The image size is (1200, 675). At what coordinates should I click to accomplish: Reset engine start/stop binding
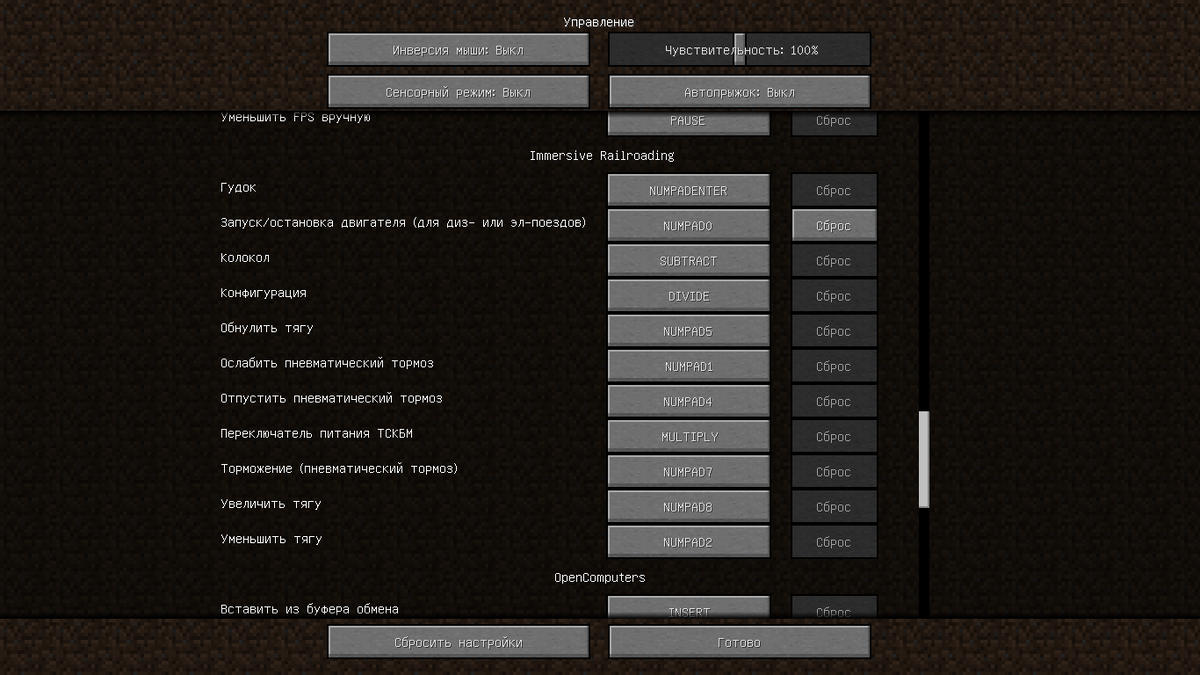pos(834,225)
